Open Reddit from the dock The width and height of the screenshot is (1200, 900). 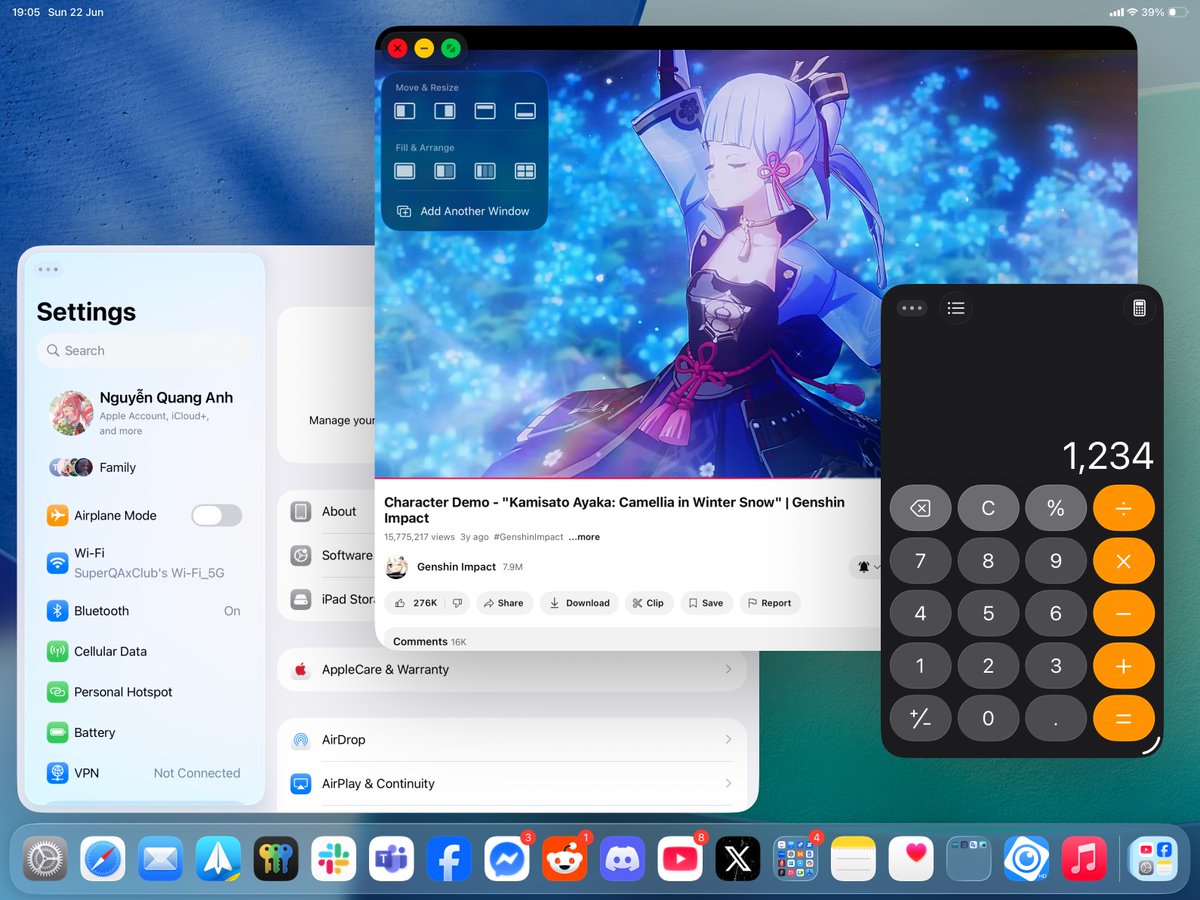click(x=564, y=858)
